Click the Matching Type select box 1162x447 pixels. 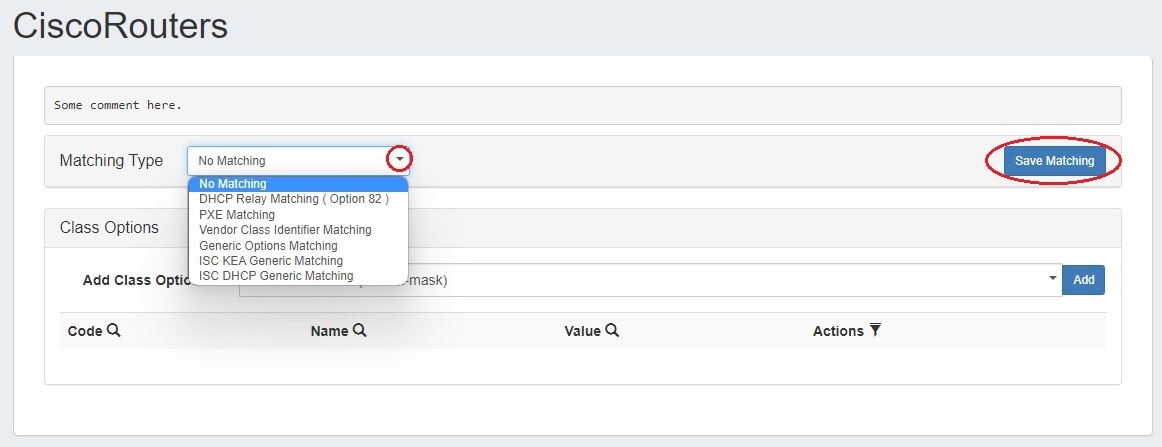(288, 160)
